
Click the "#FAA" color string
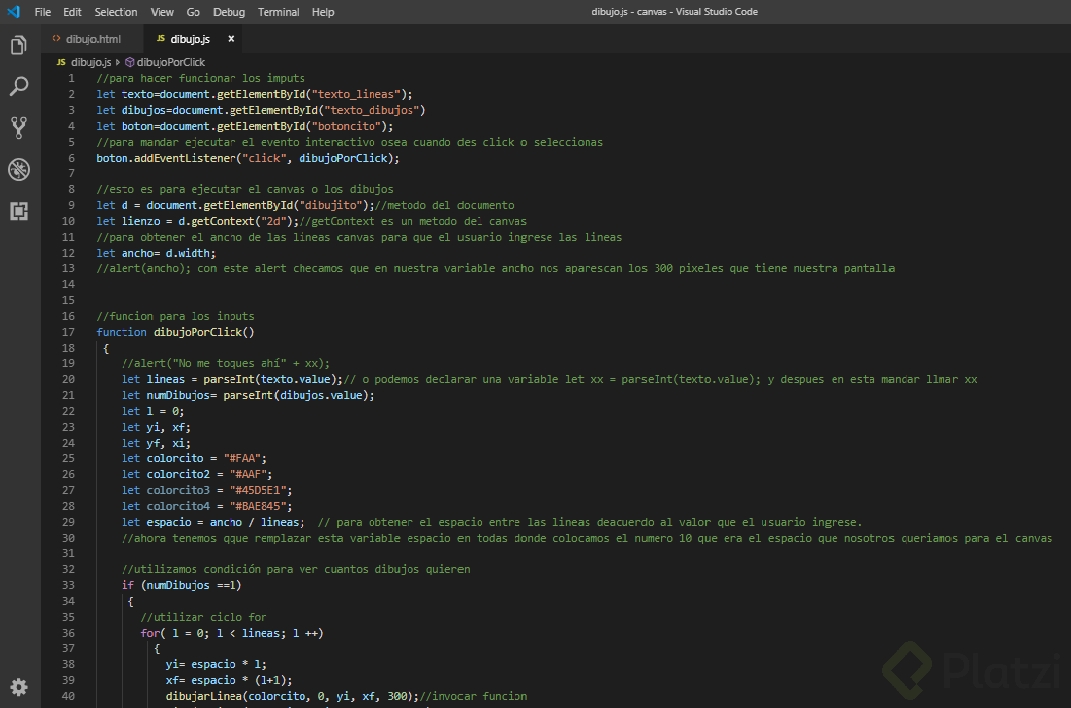tap(242, 458)
